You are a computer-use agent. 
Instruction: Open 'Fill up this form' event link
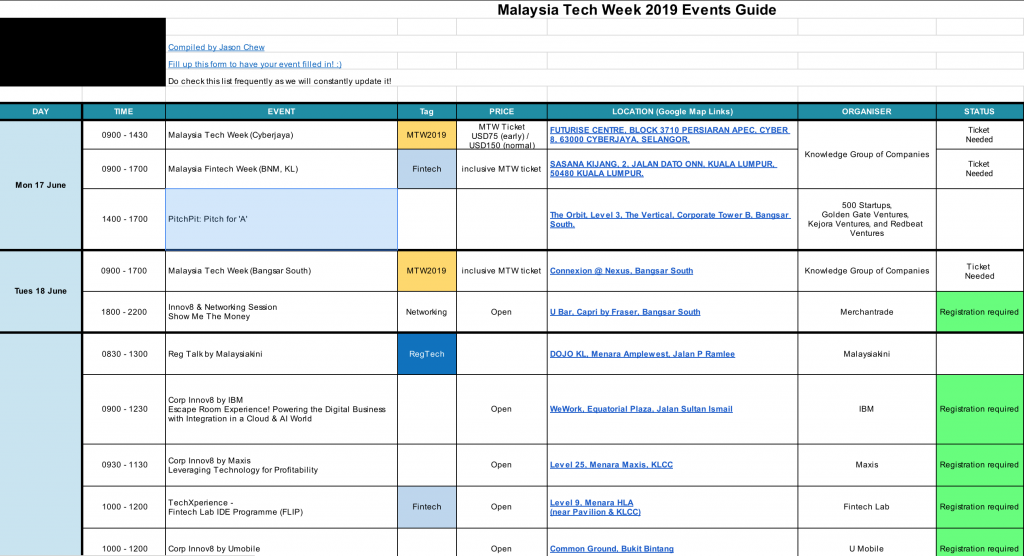(255, 64)
